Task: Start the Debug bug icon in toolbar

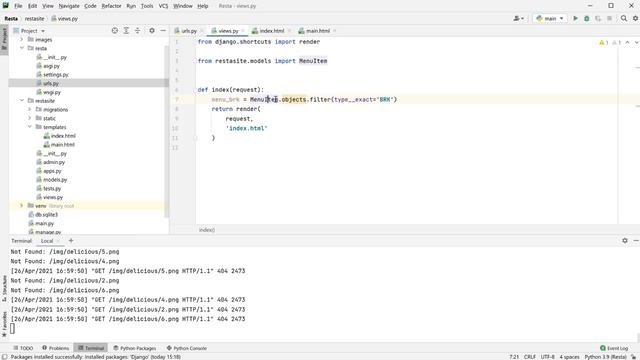Action: pos(587,18)
